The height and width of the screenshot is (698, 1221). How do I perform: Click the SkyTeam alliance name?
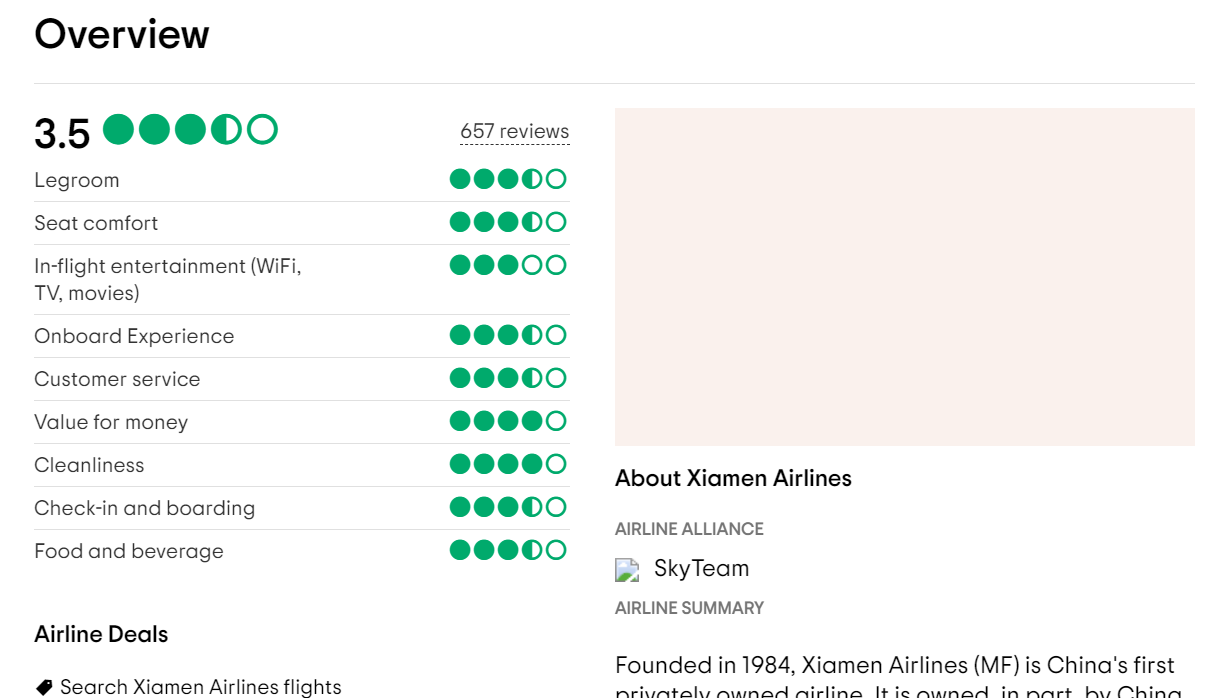point(701,568)
